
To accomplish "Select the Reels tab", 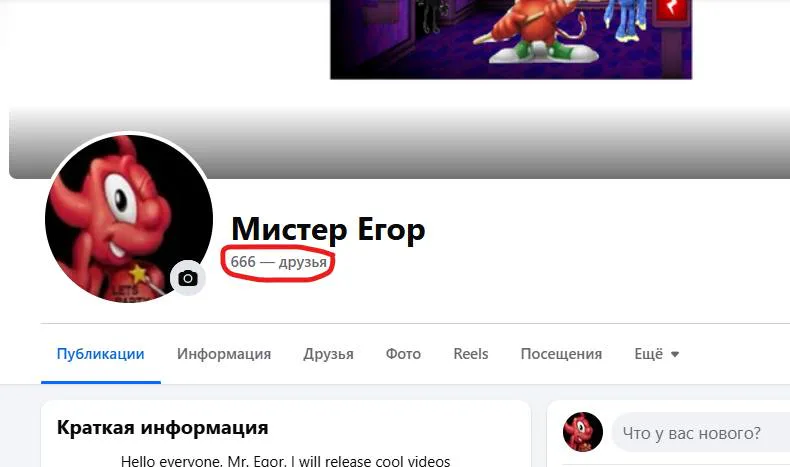I will point(471,354).
